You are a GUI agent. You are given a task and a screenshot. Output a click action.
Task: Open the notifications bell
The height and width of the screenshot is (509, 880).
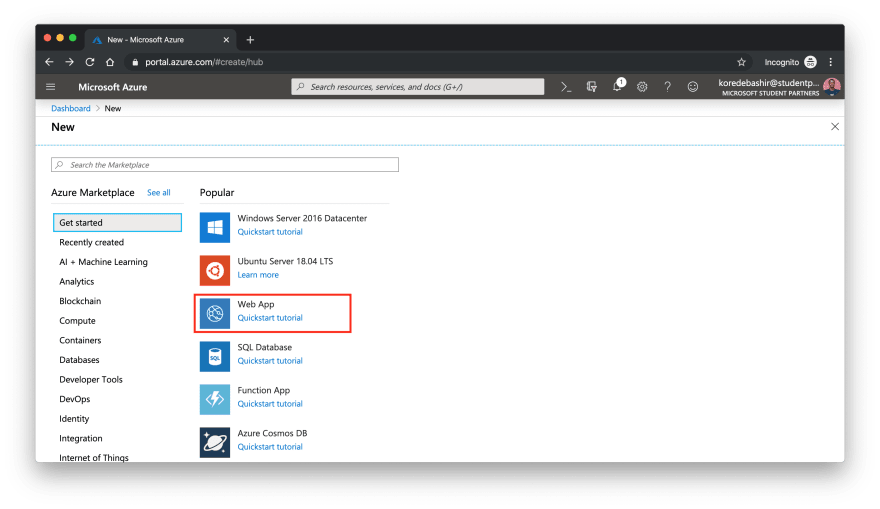click(x=617, y=86)
